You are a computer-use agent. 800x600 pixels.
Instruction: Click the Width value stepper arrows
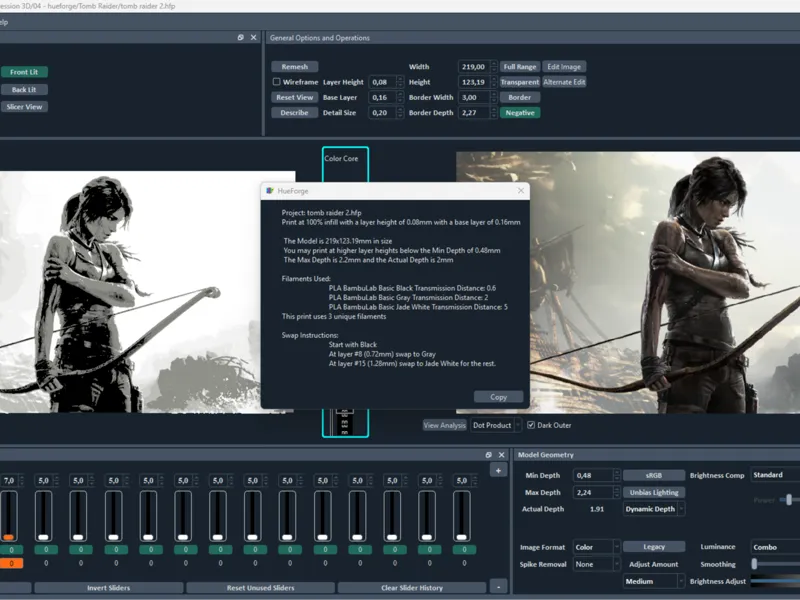tap(493, 67)
